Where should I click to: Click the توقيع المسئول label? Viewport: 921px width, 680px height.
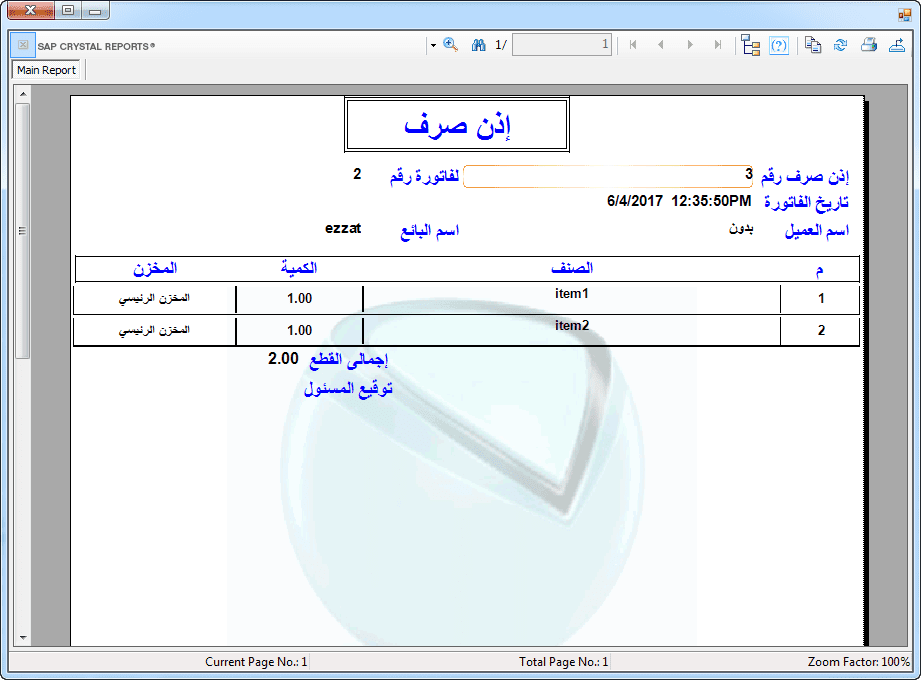coord(348,389)
